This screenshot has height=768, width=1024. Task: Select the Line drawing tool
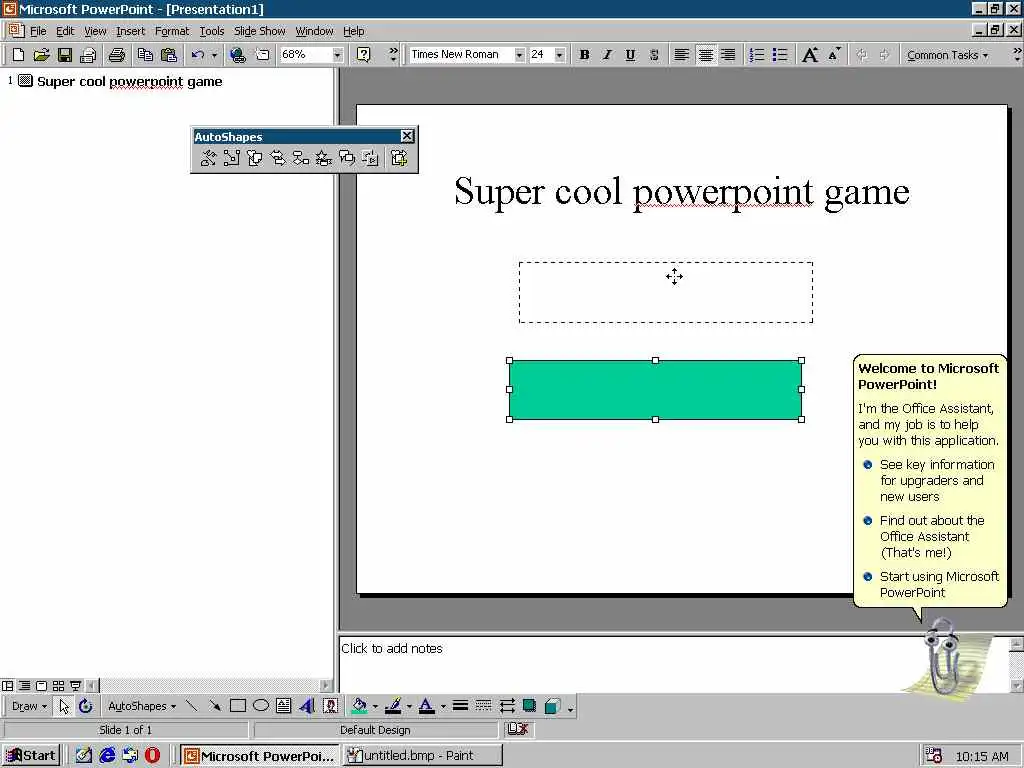(191, 706)
